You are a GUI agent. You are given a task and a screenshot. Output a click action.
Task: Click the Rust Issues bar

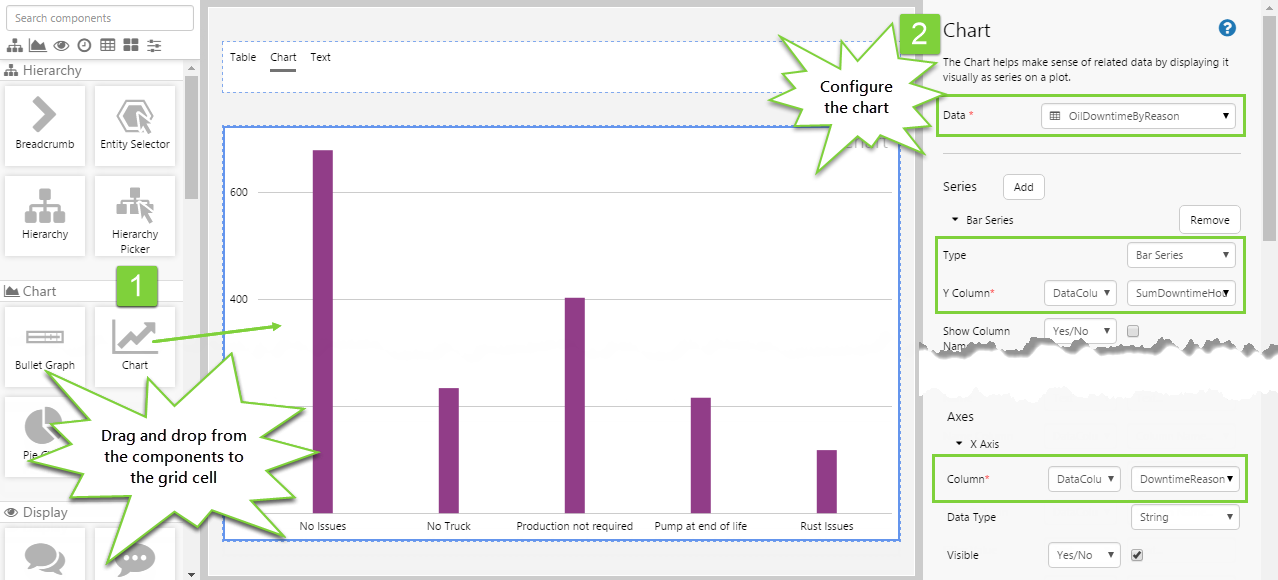[x=827, y=482]
